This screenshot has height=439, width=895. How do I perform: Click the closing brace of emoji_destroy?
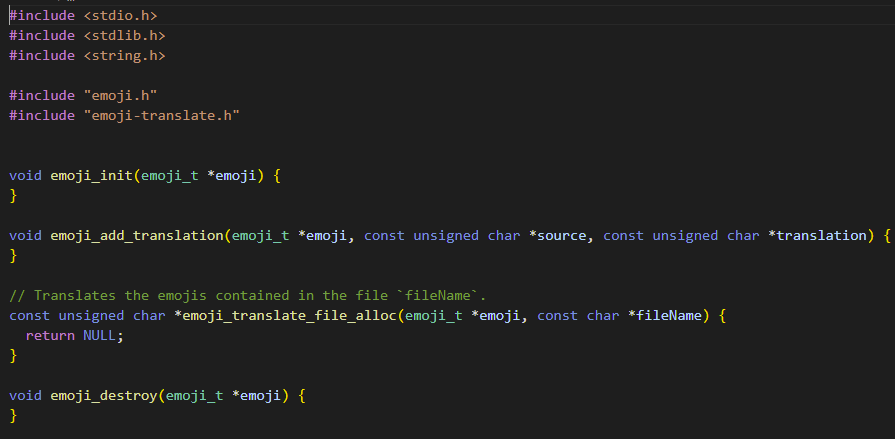(13, 415)
